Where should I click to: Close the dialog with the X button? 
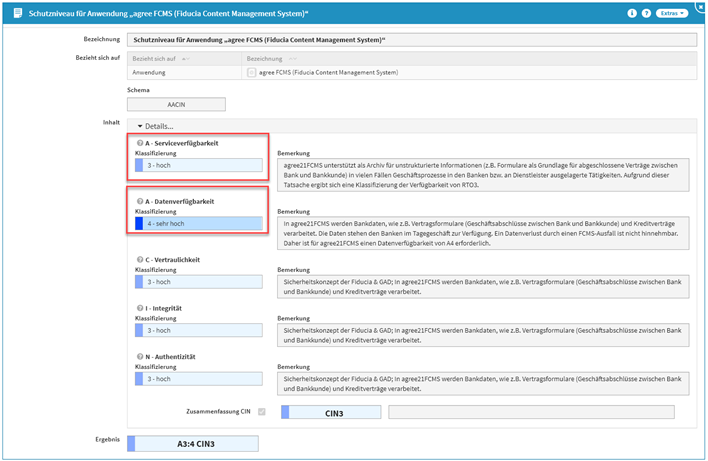[702, 5]
